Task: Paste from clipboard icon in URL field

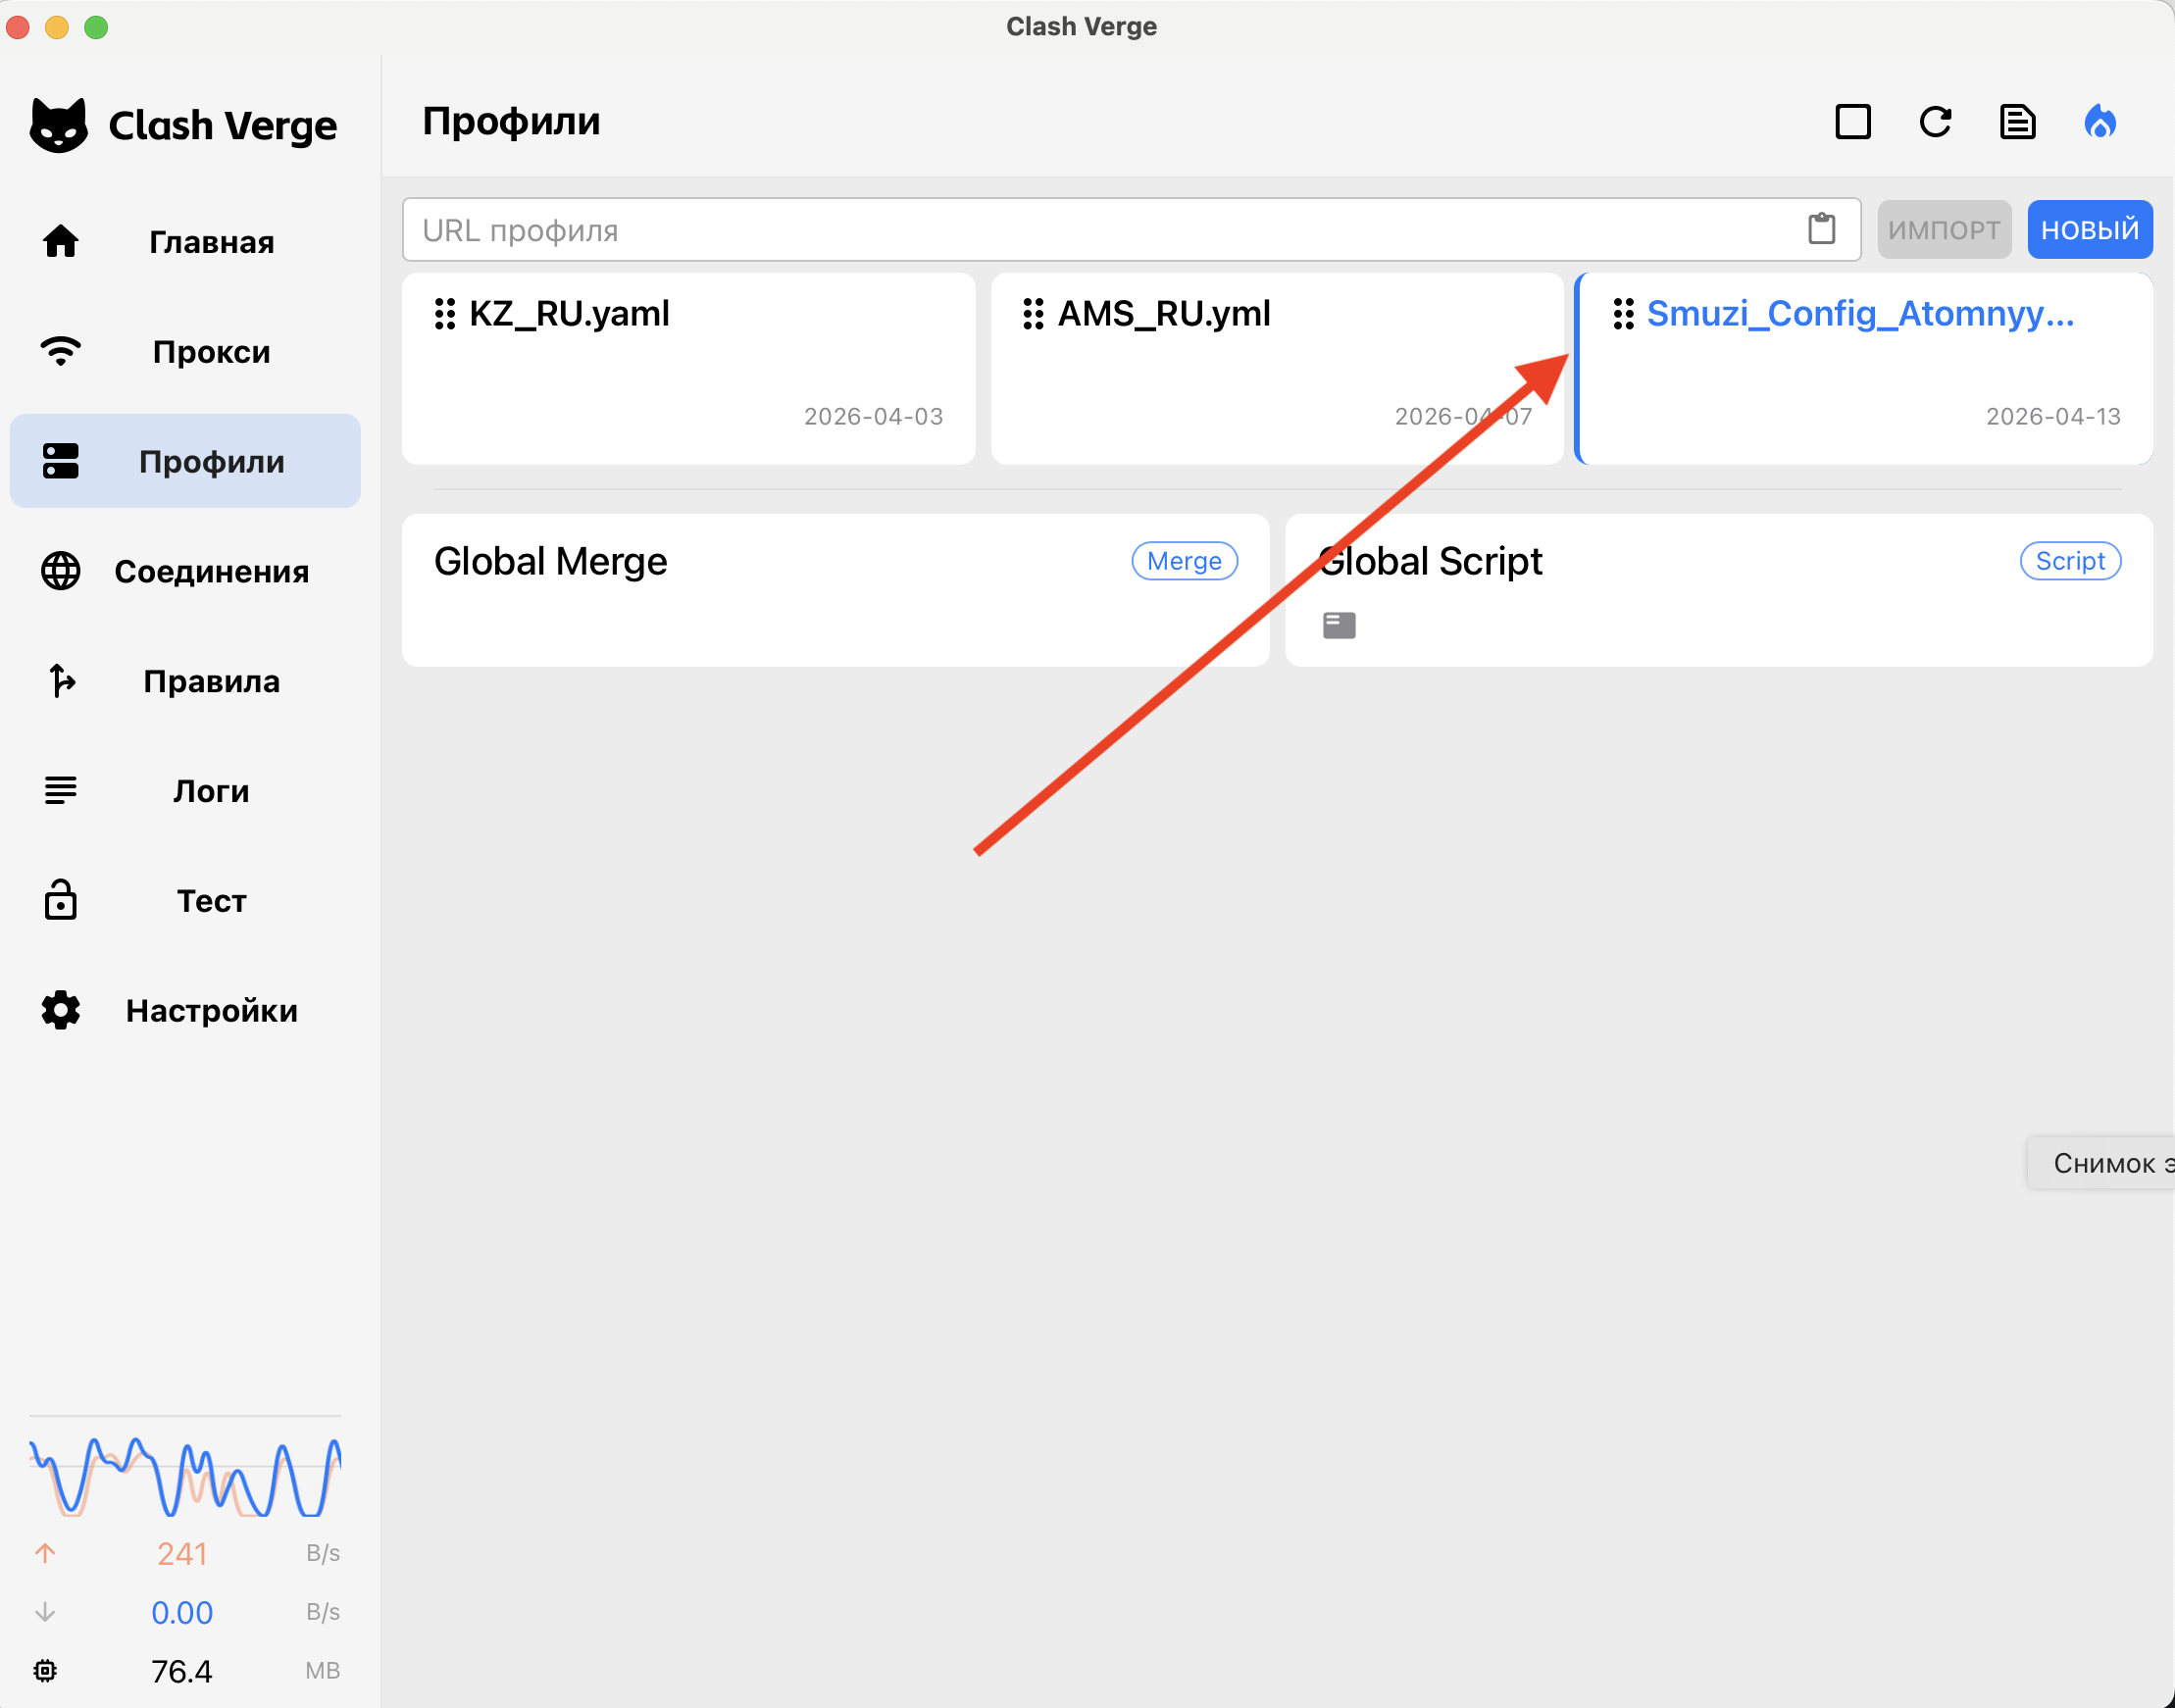Action: (x=1822, y=229)
